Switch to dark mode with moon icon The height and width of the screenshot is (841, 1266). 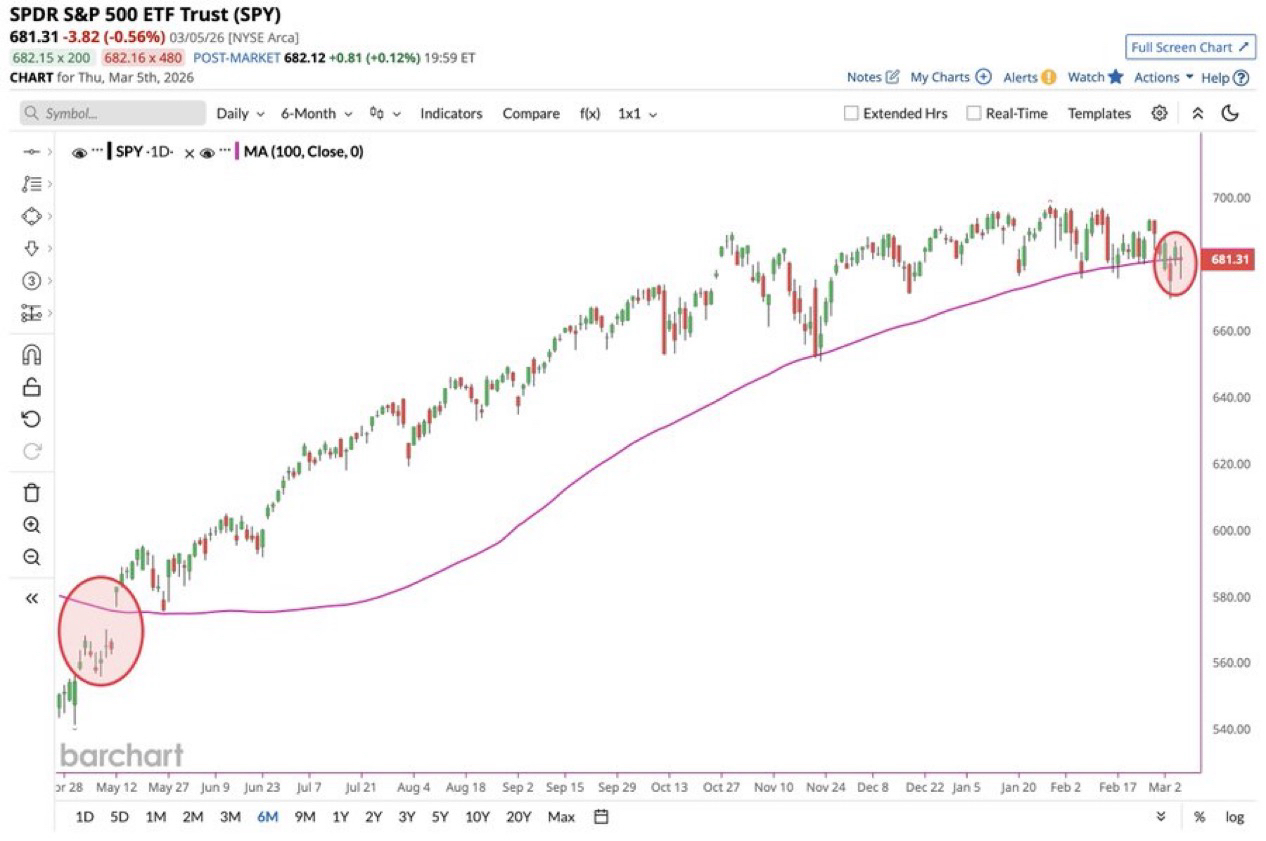point(1230,113)
